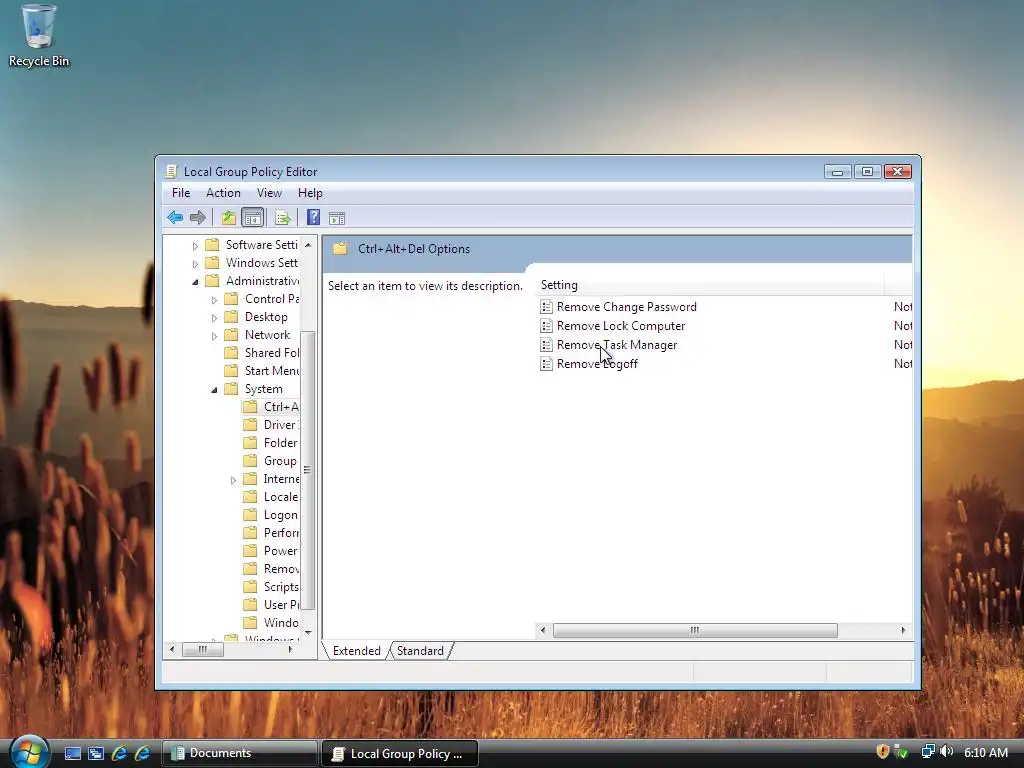Image resolution: width=1024 pixels, height=768 pixels.
Task: Select the Shared Folders tree item
Action: 272,353
